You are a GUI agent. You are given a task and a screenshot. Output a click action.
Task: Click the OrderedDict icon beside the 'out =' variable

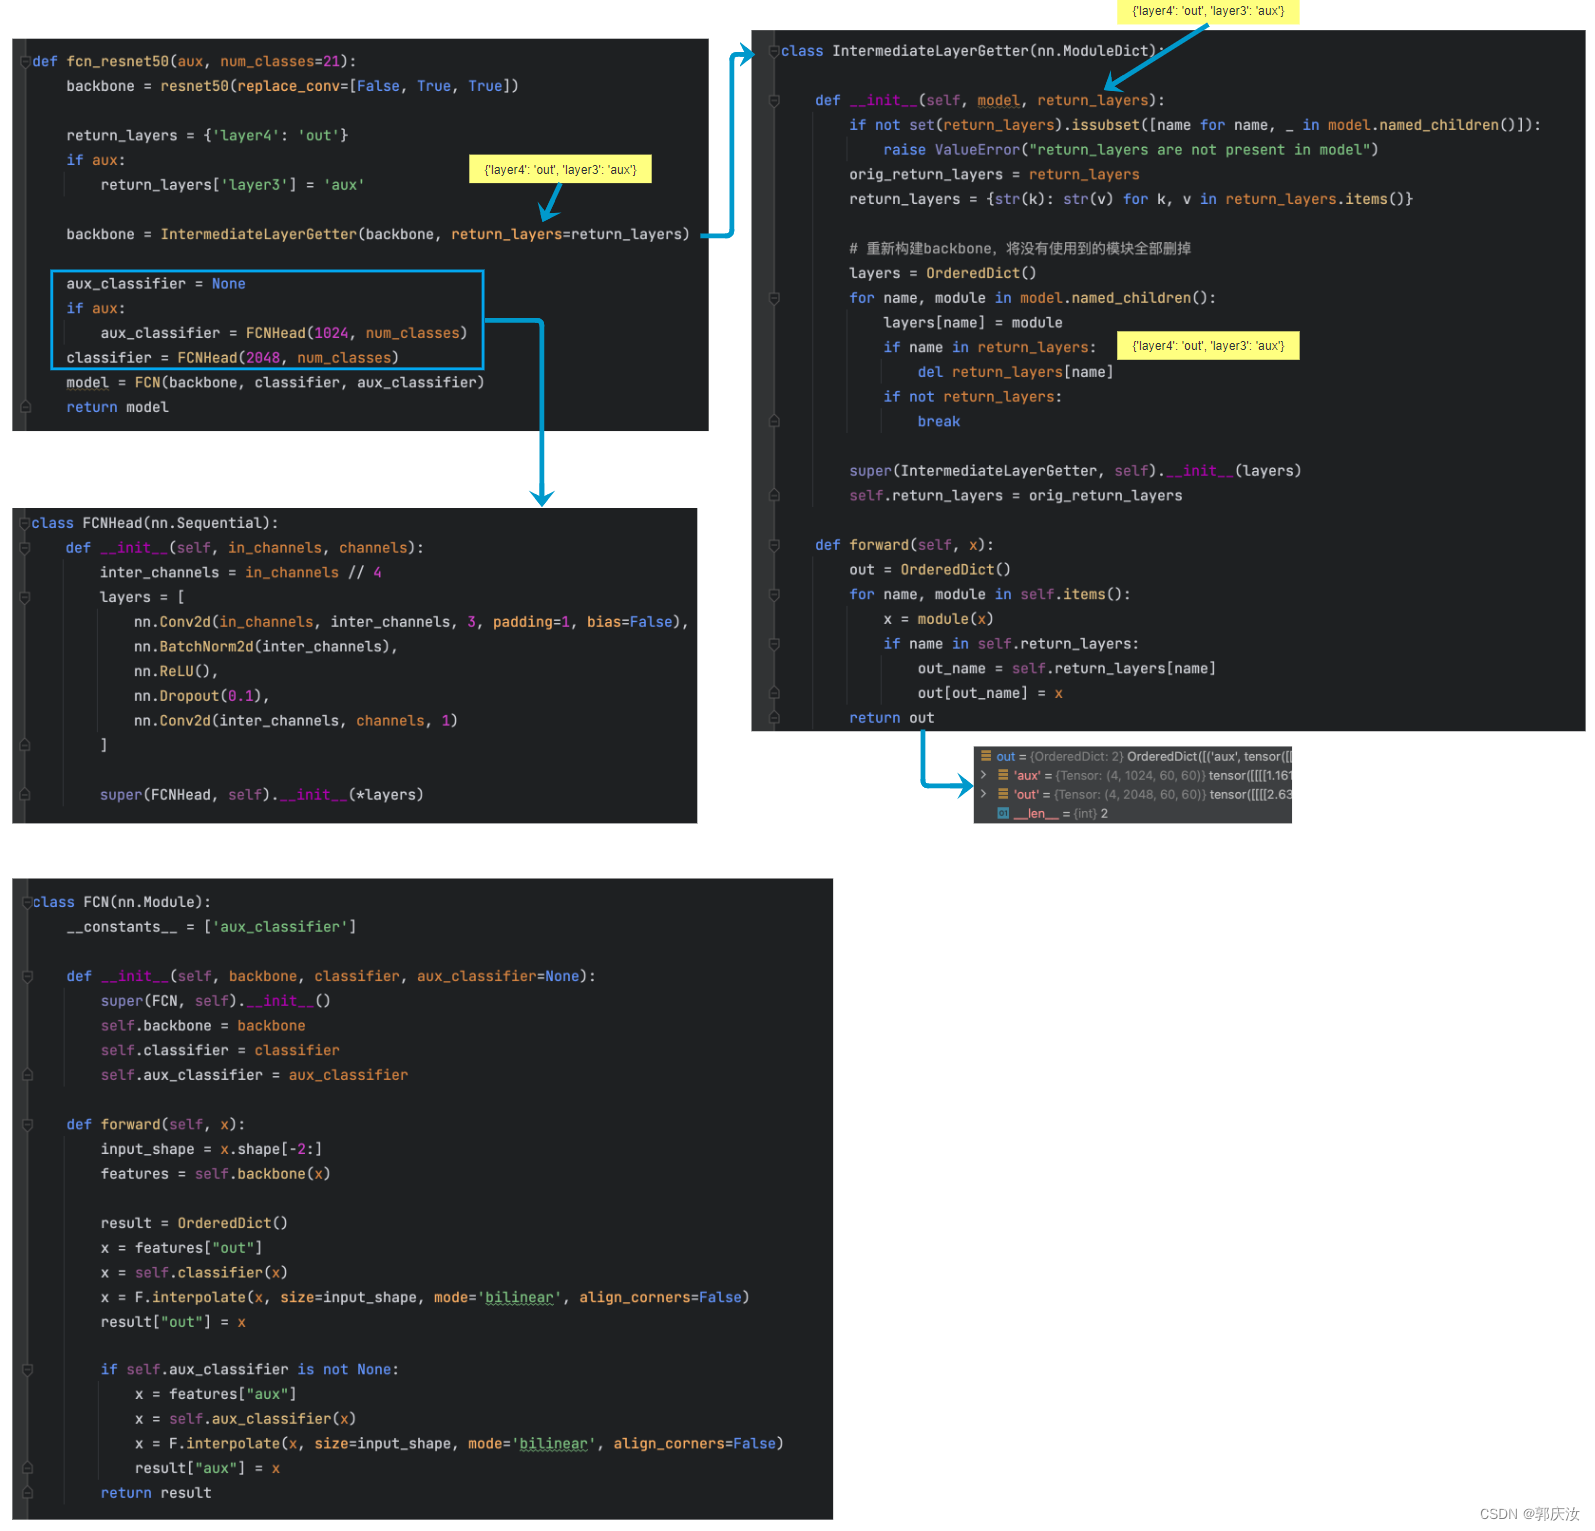point(986,756)
